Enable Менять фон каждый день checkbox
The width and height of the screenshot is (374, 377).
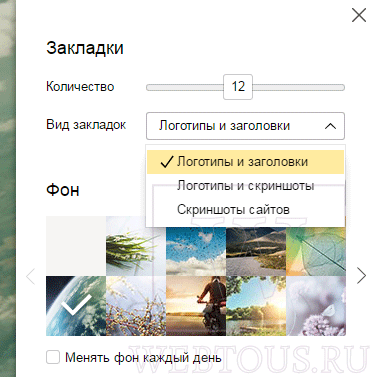tap(53, 357)
